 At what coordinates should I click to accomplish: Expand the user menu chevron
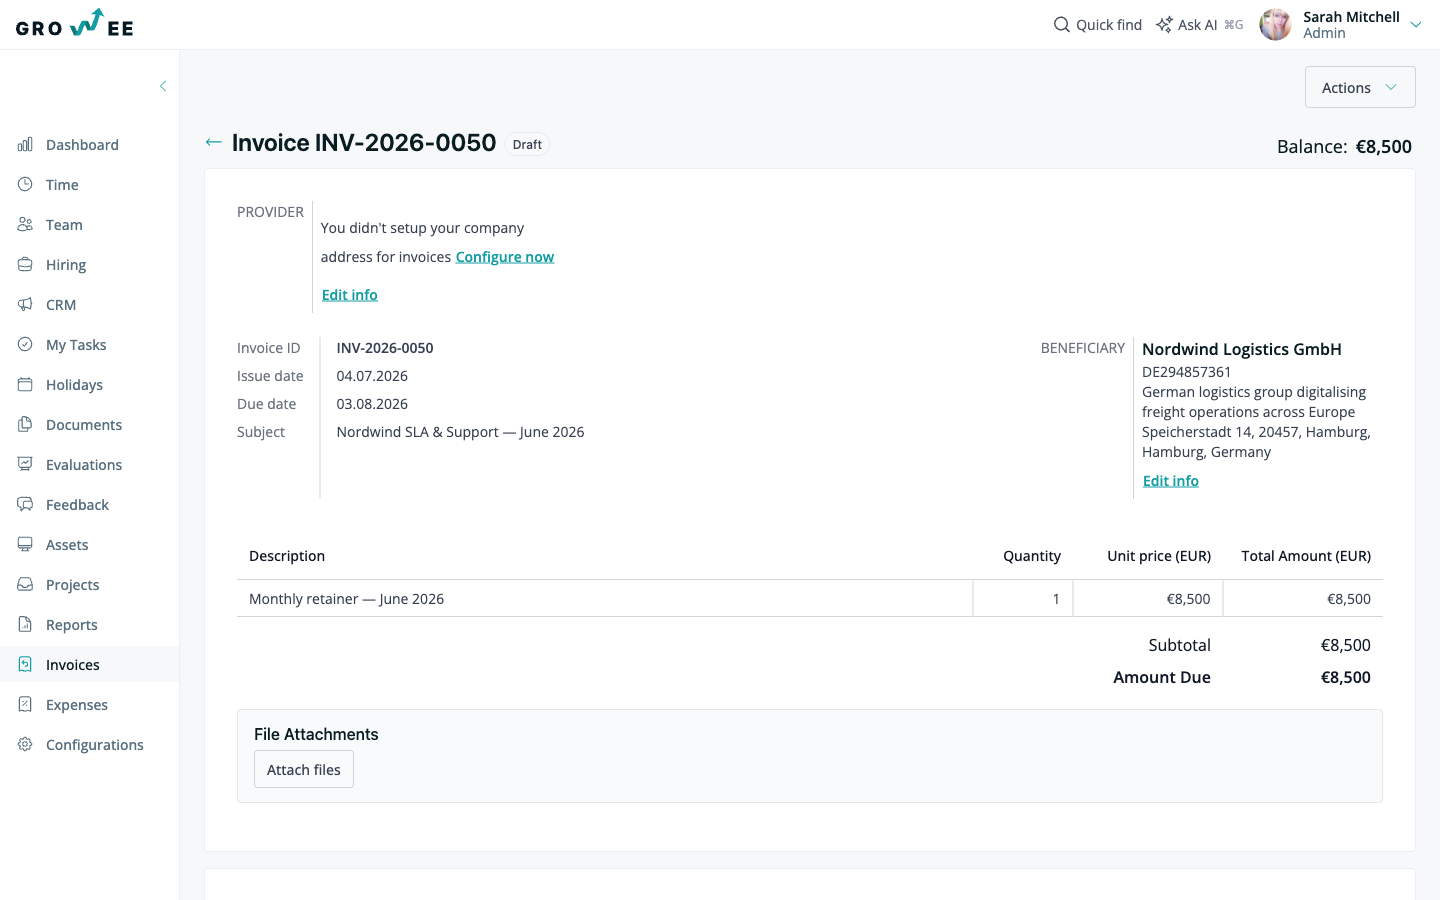coord(1416,25)
